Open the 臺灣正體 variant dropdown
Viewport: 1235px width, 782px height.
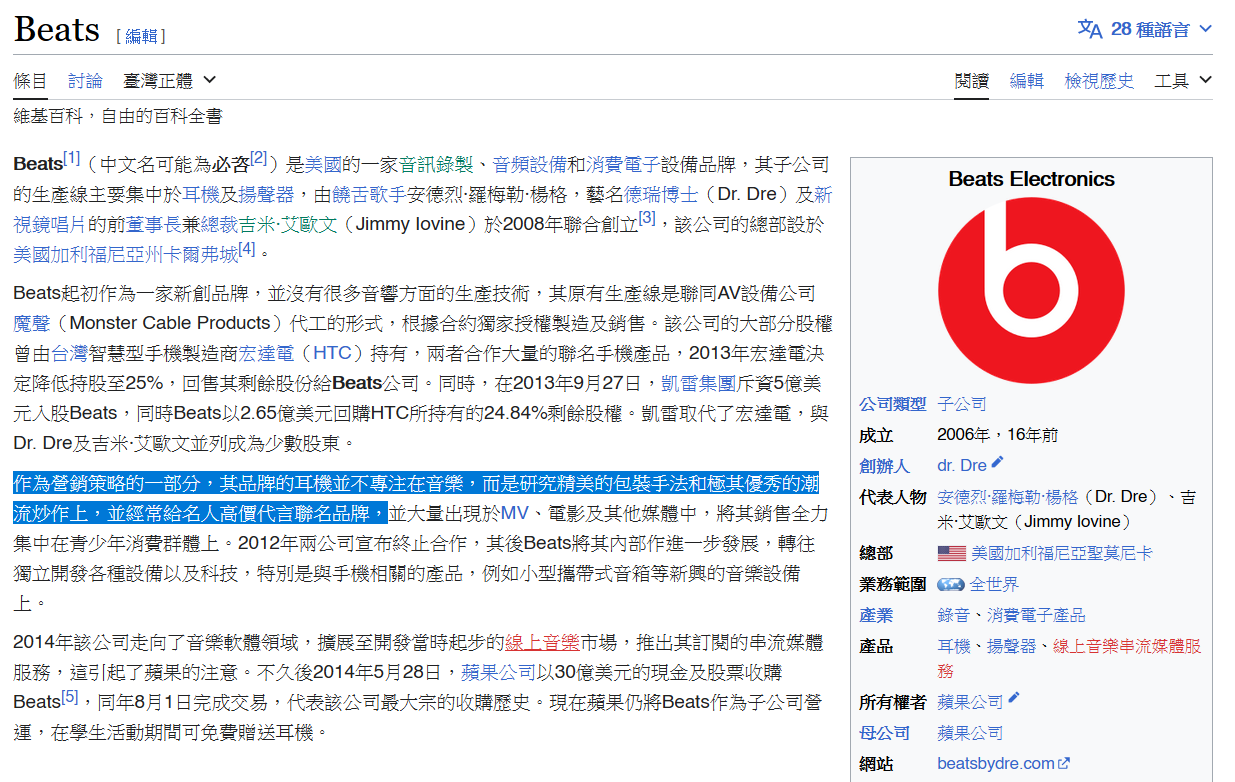(169, 80)
